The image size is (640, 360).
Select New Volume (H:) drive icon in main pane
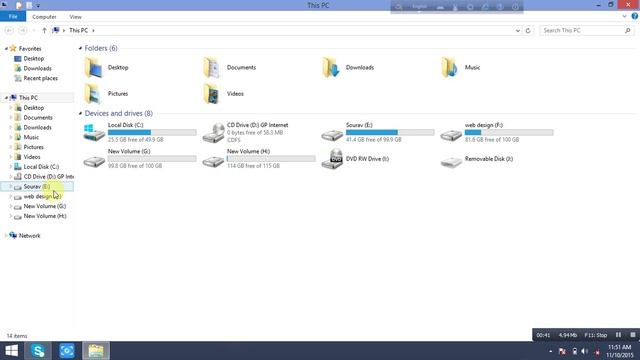tap(213, 161)
